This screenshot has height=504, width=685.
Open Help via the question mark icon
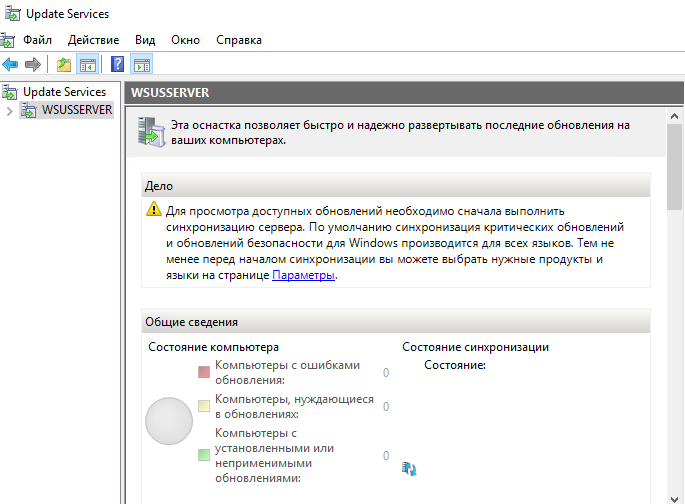(118, 65)
